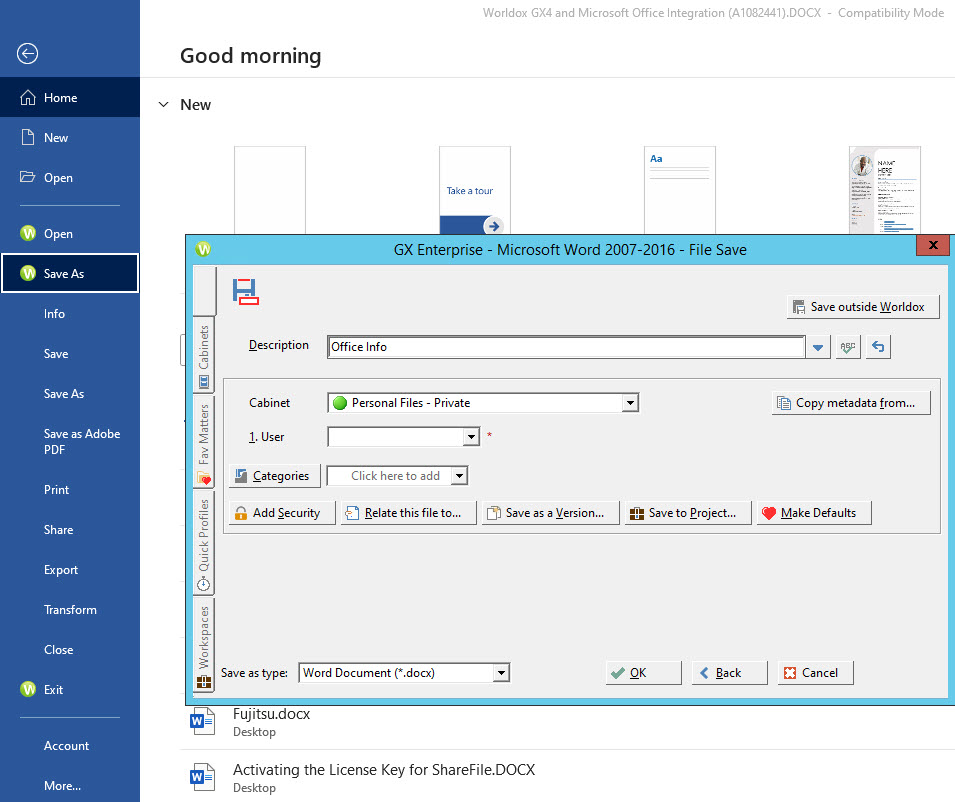Screen dimensions: 955x802
Task: Click the red-blue save disk icon
Action: point(245,291)
